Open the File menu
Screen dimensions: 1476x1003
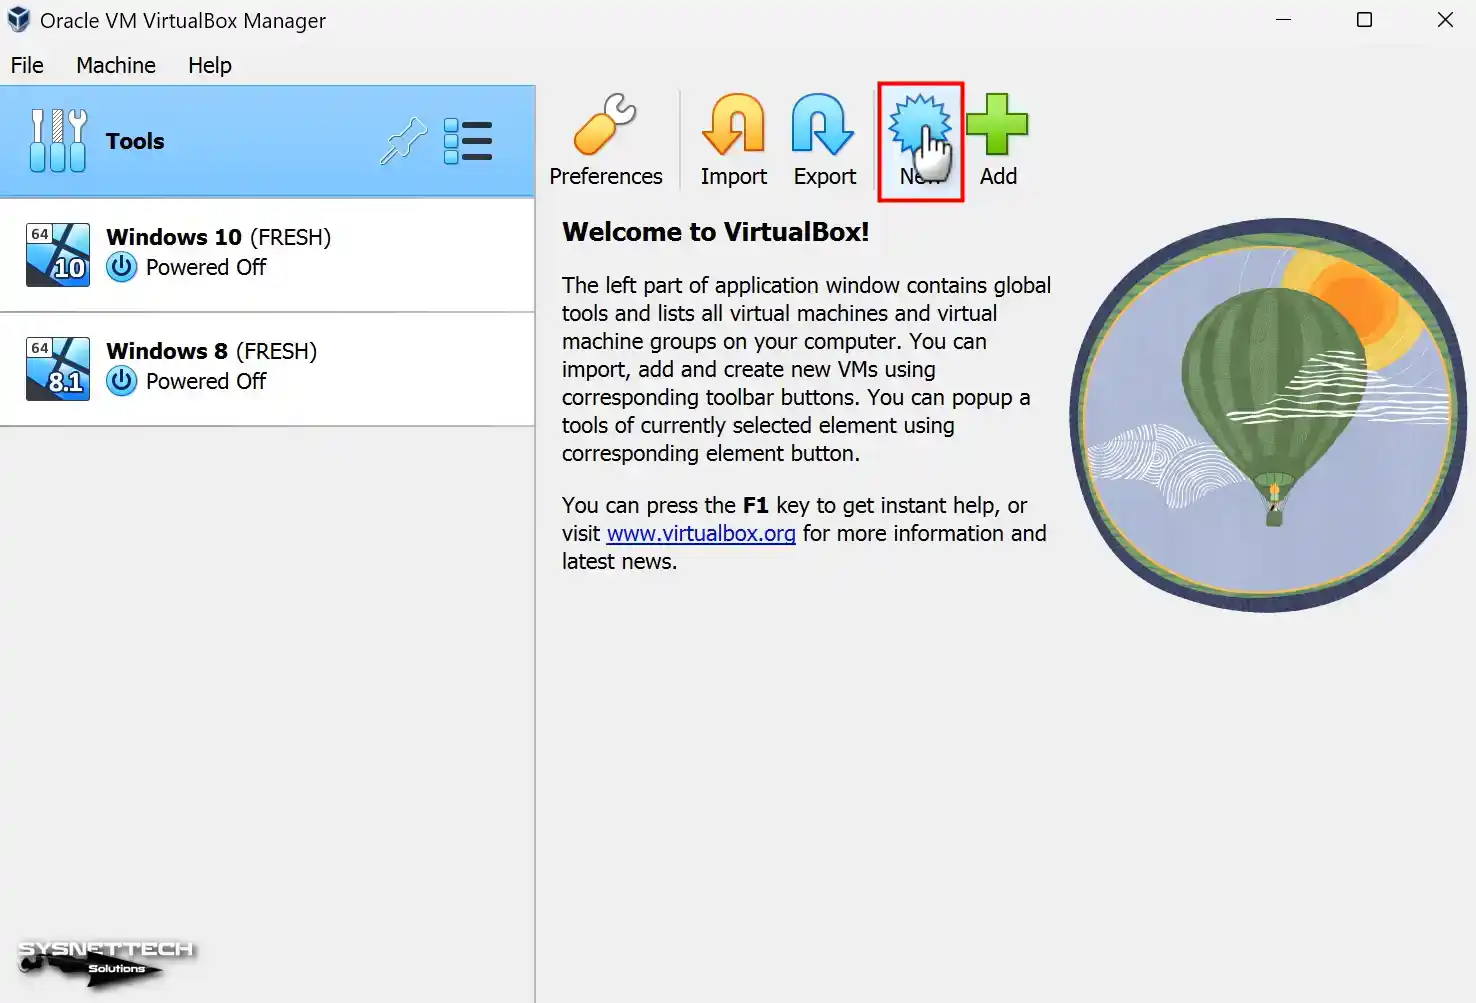coord(27,65)
